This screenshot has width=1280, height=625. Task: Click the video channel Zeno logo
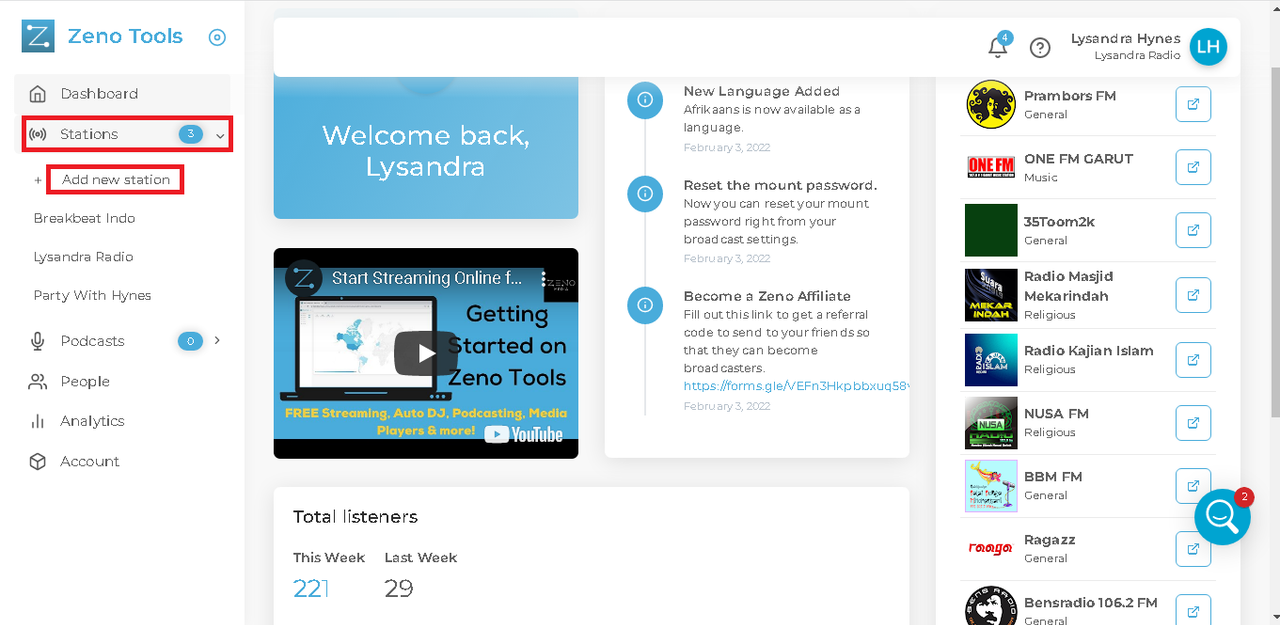click(x=302, y=278)
